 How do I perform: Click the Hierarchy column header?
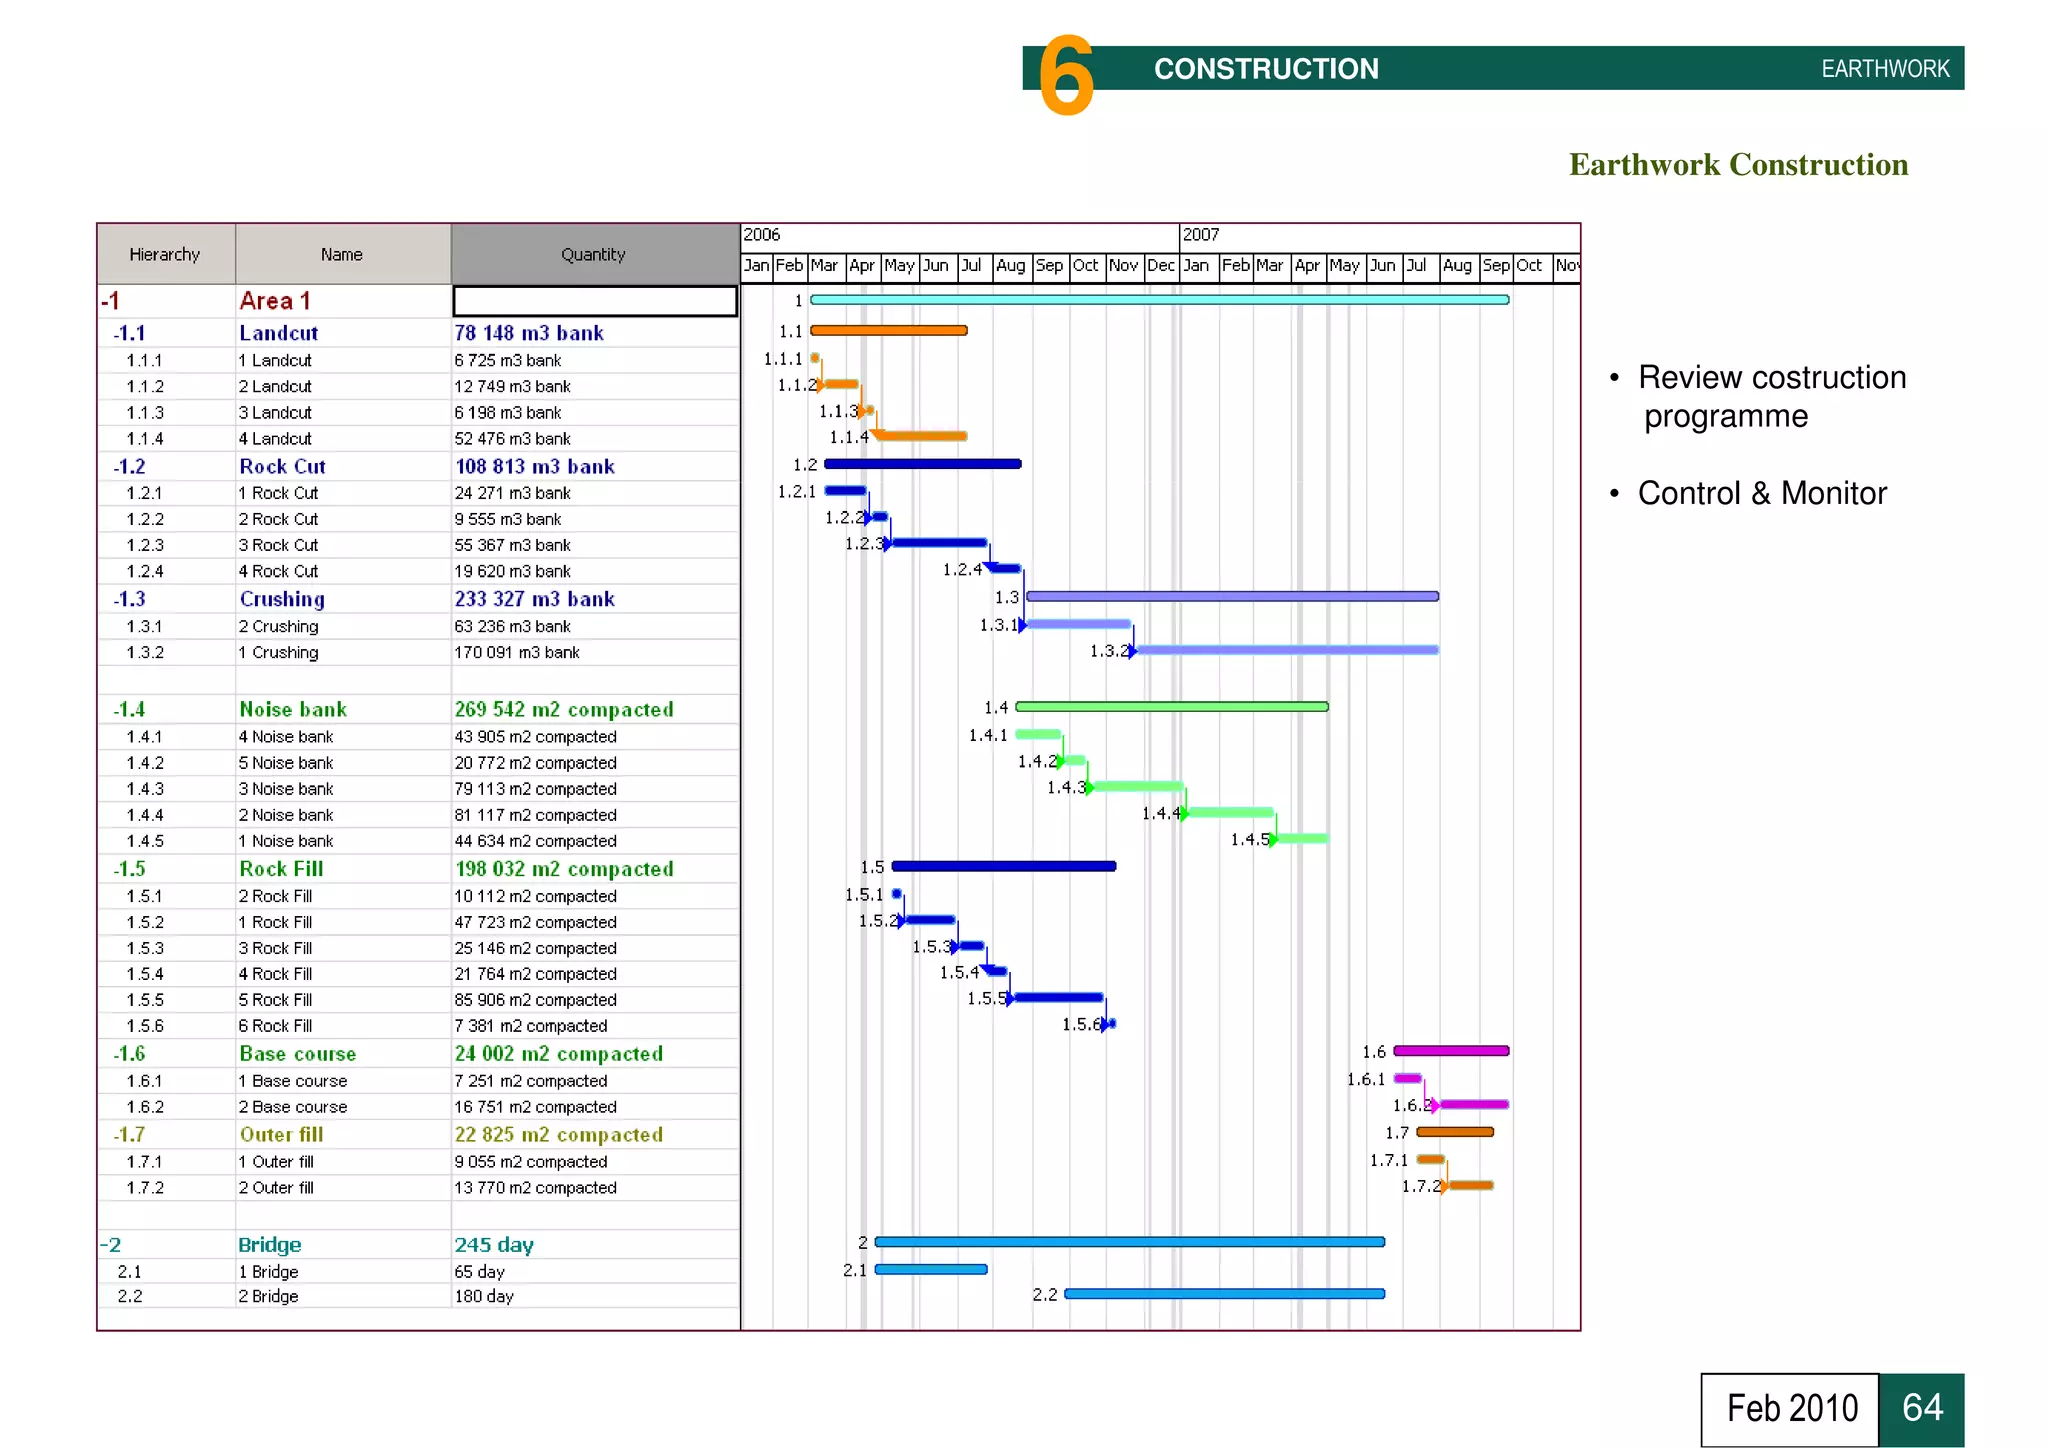165,254
